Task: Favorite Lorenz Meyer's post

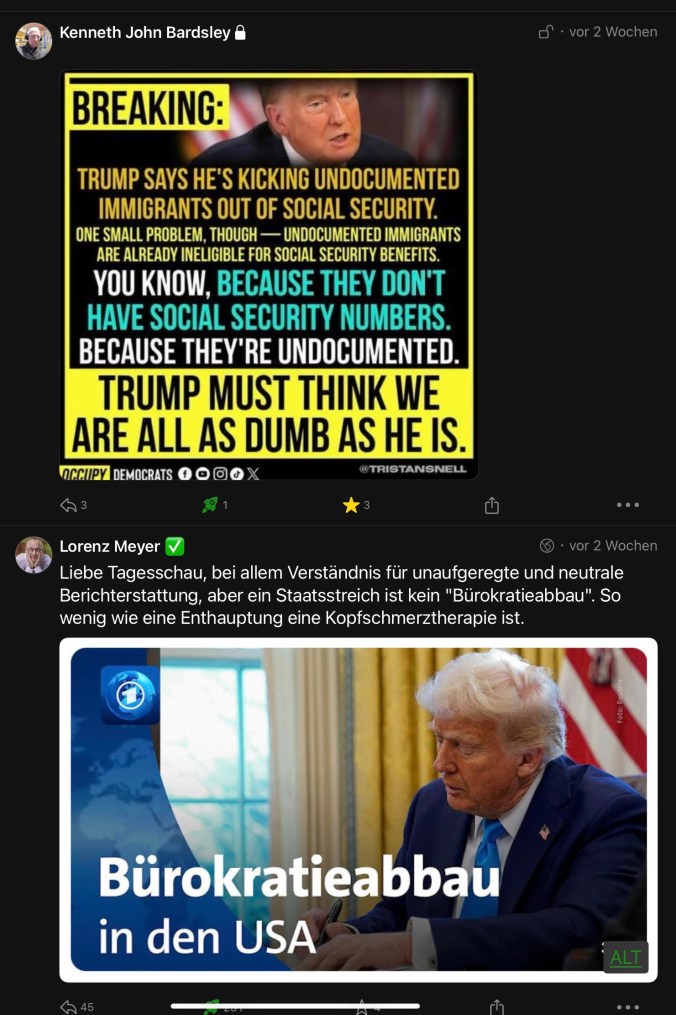Action: tap(361, 1007)
